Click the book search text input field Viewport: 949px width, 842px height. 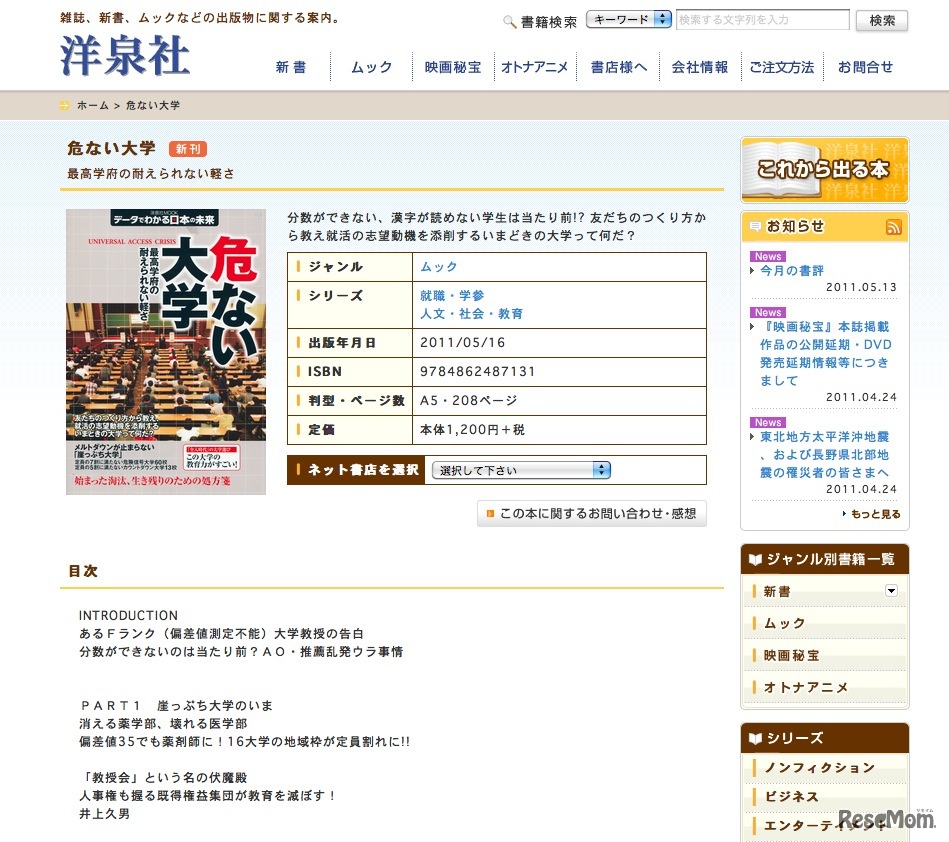[763, 19]
